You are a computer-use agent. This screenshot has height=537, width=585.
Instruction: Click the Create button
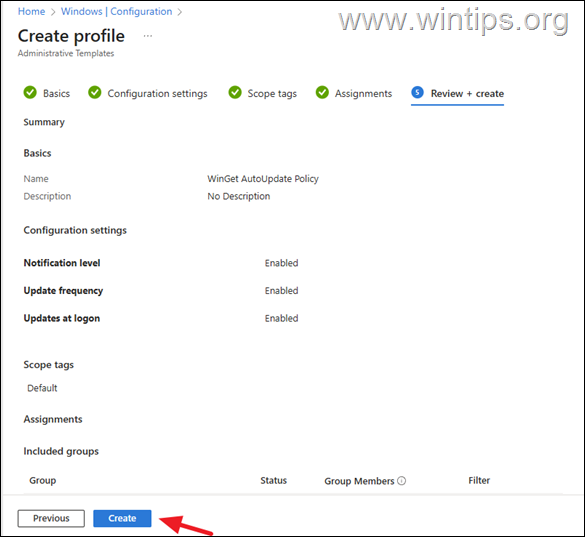[122, 518]
